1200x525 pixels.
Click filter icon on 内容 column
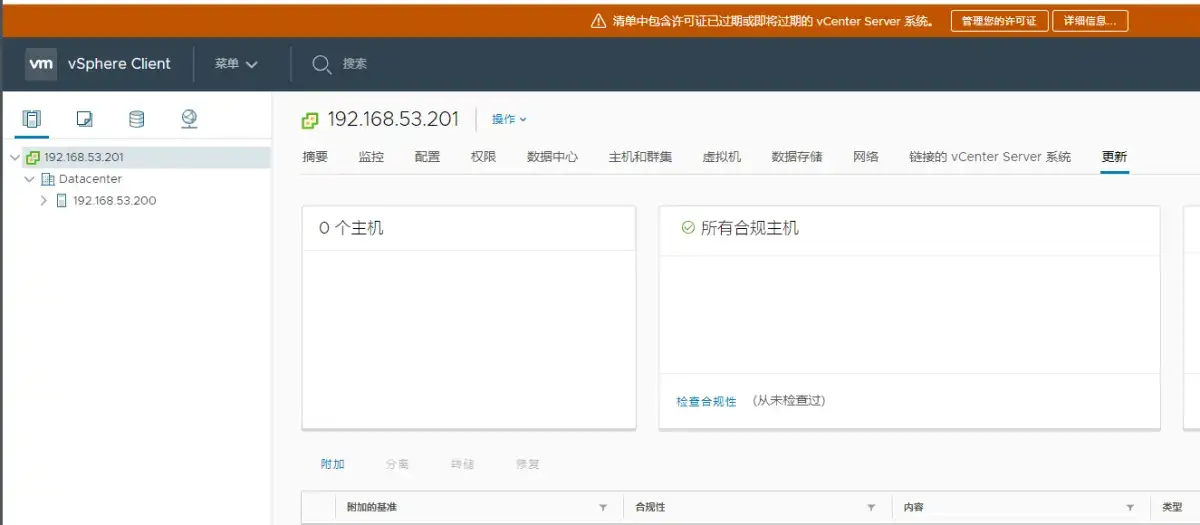(x=1130, y=508)
